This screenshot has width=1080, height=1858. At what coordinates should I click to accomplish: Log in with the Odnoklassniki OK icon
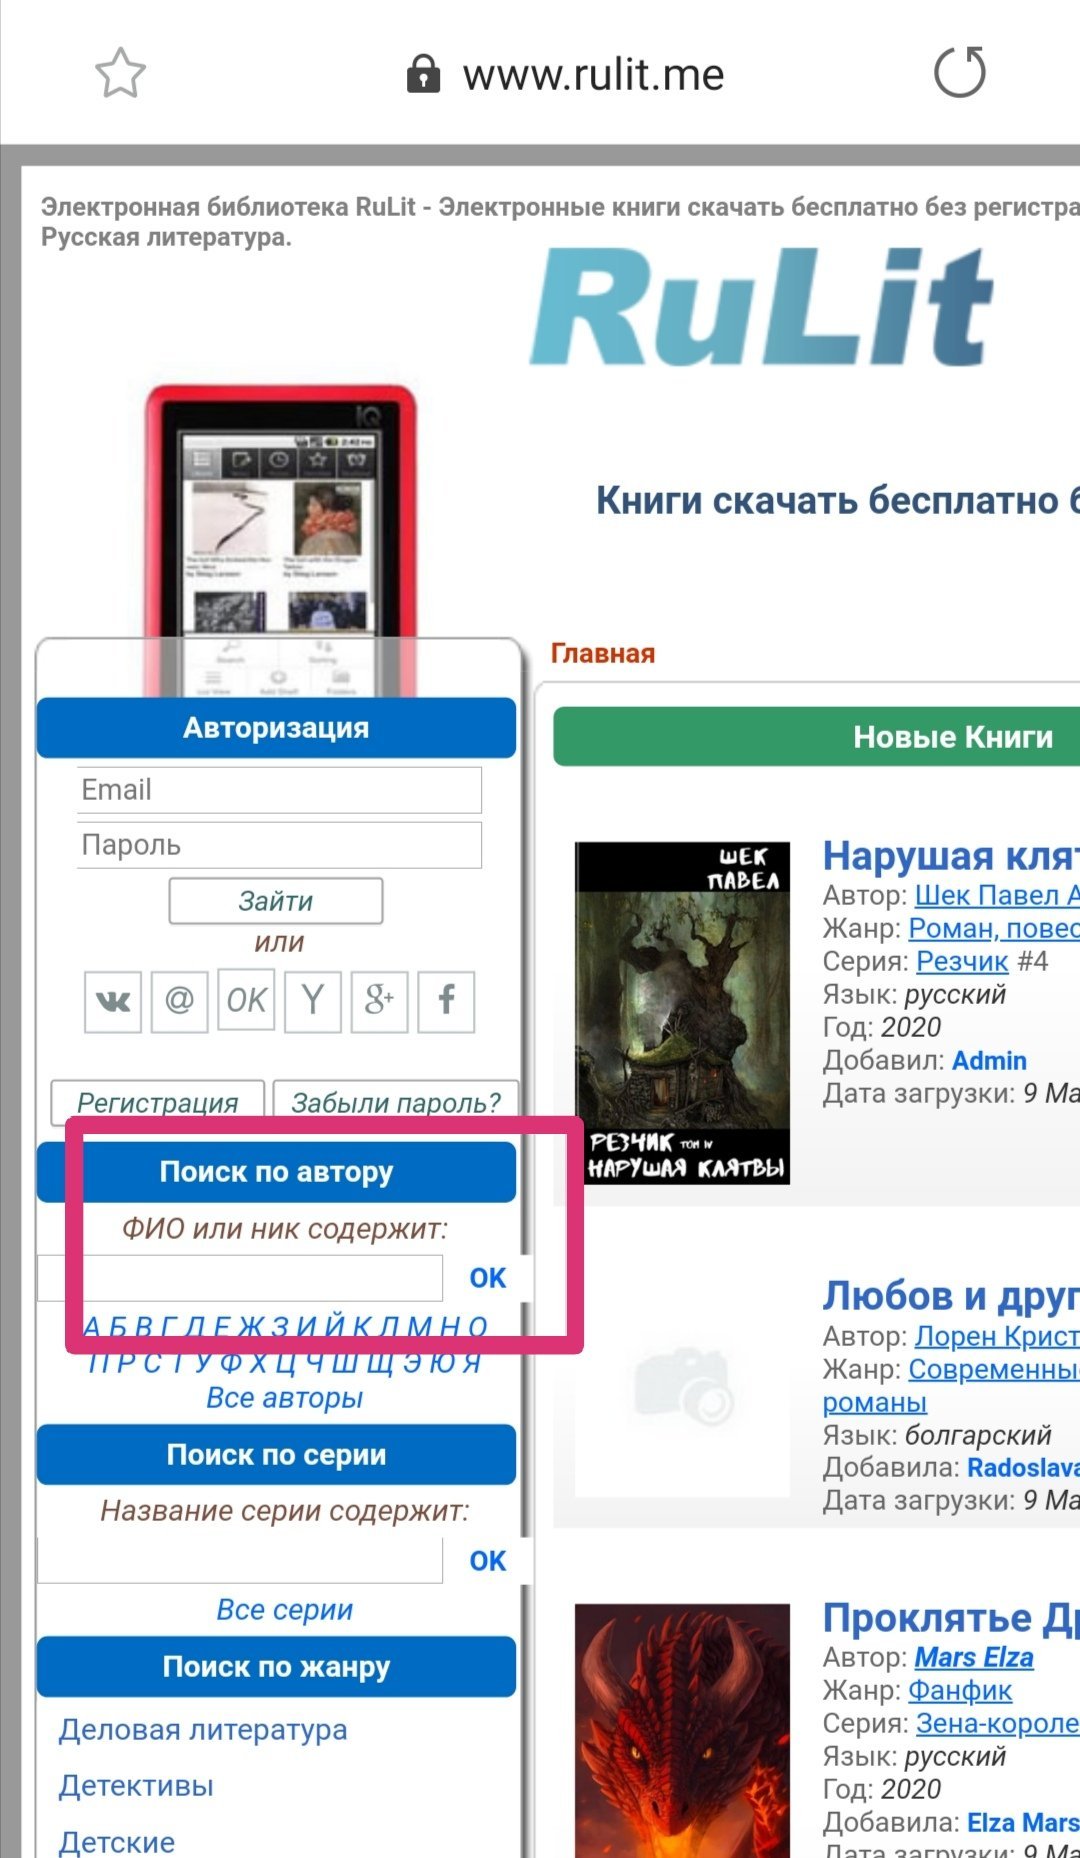click(x=246, y=1001)
